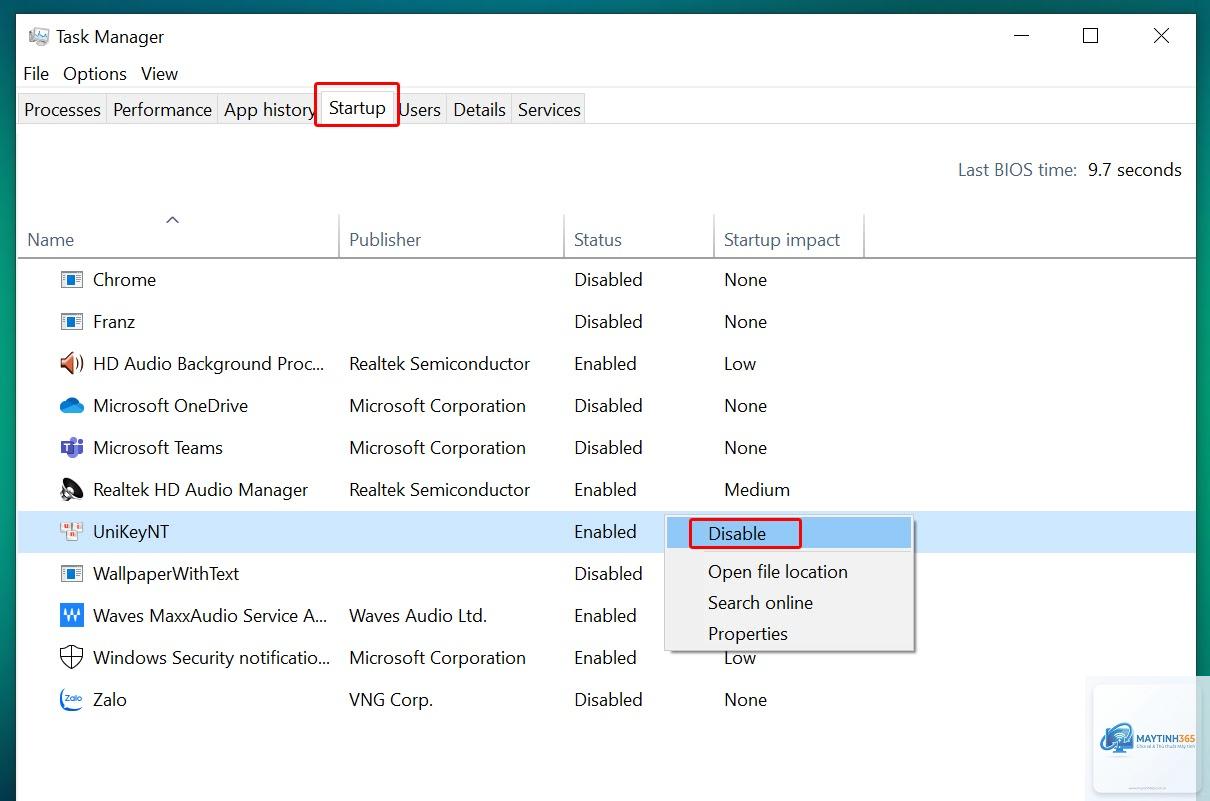Click Microsoft Corporation in the Teams row
1210x801 pixels.
437,448
